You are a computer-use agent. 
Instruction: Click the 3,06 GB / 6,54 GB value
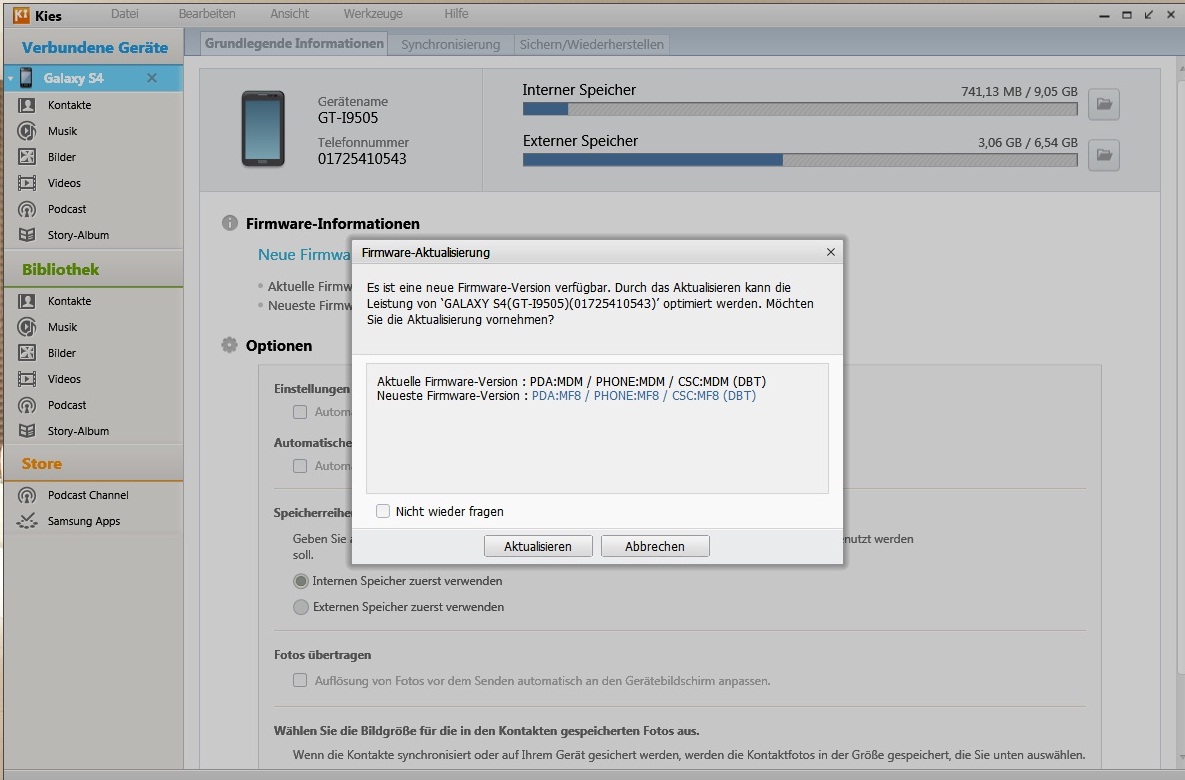[1028, 142]
